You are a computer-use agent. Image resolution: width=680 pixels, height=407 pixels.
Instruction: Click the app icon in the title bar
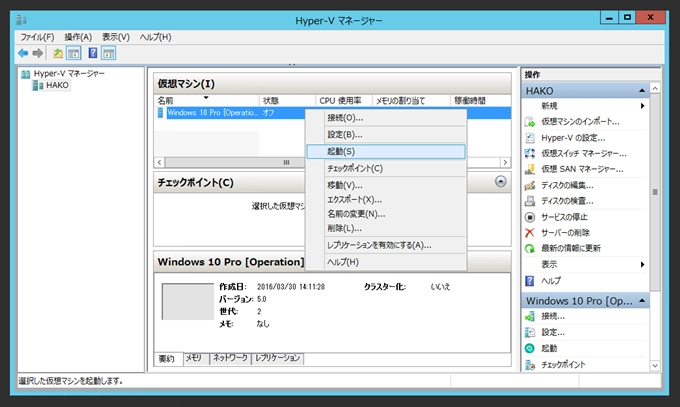21,20
